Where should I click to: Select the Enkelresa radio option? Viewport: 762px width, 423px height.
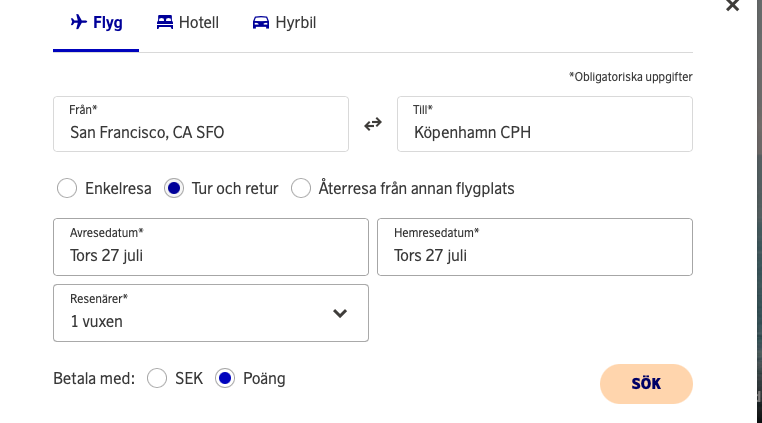[67, 188]
